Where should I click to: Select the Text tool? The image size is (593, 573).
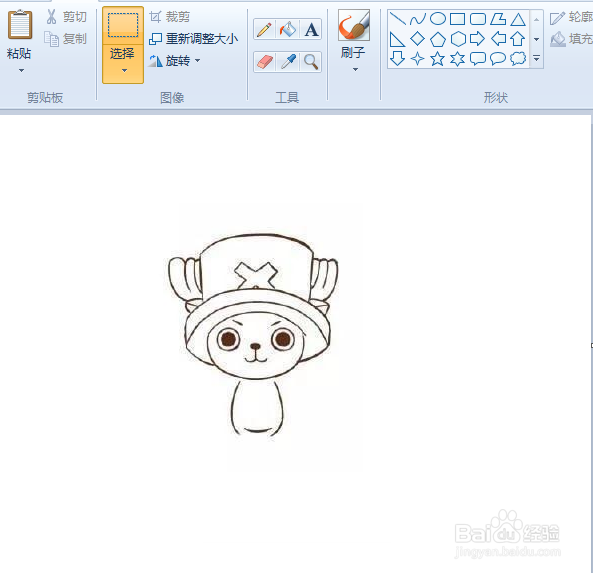(x=311, y=29)
